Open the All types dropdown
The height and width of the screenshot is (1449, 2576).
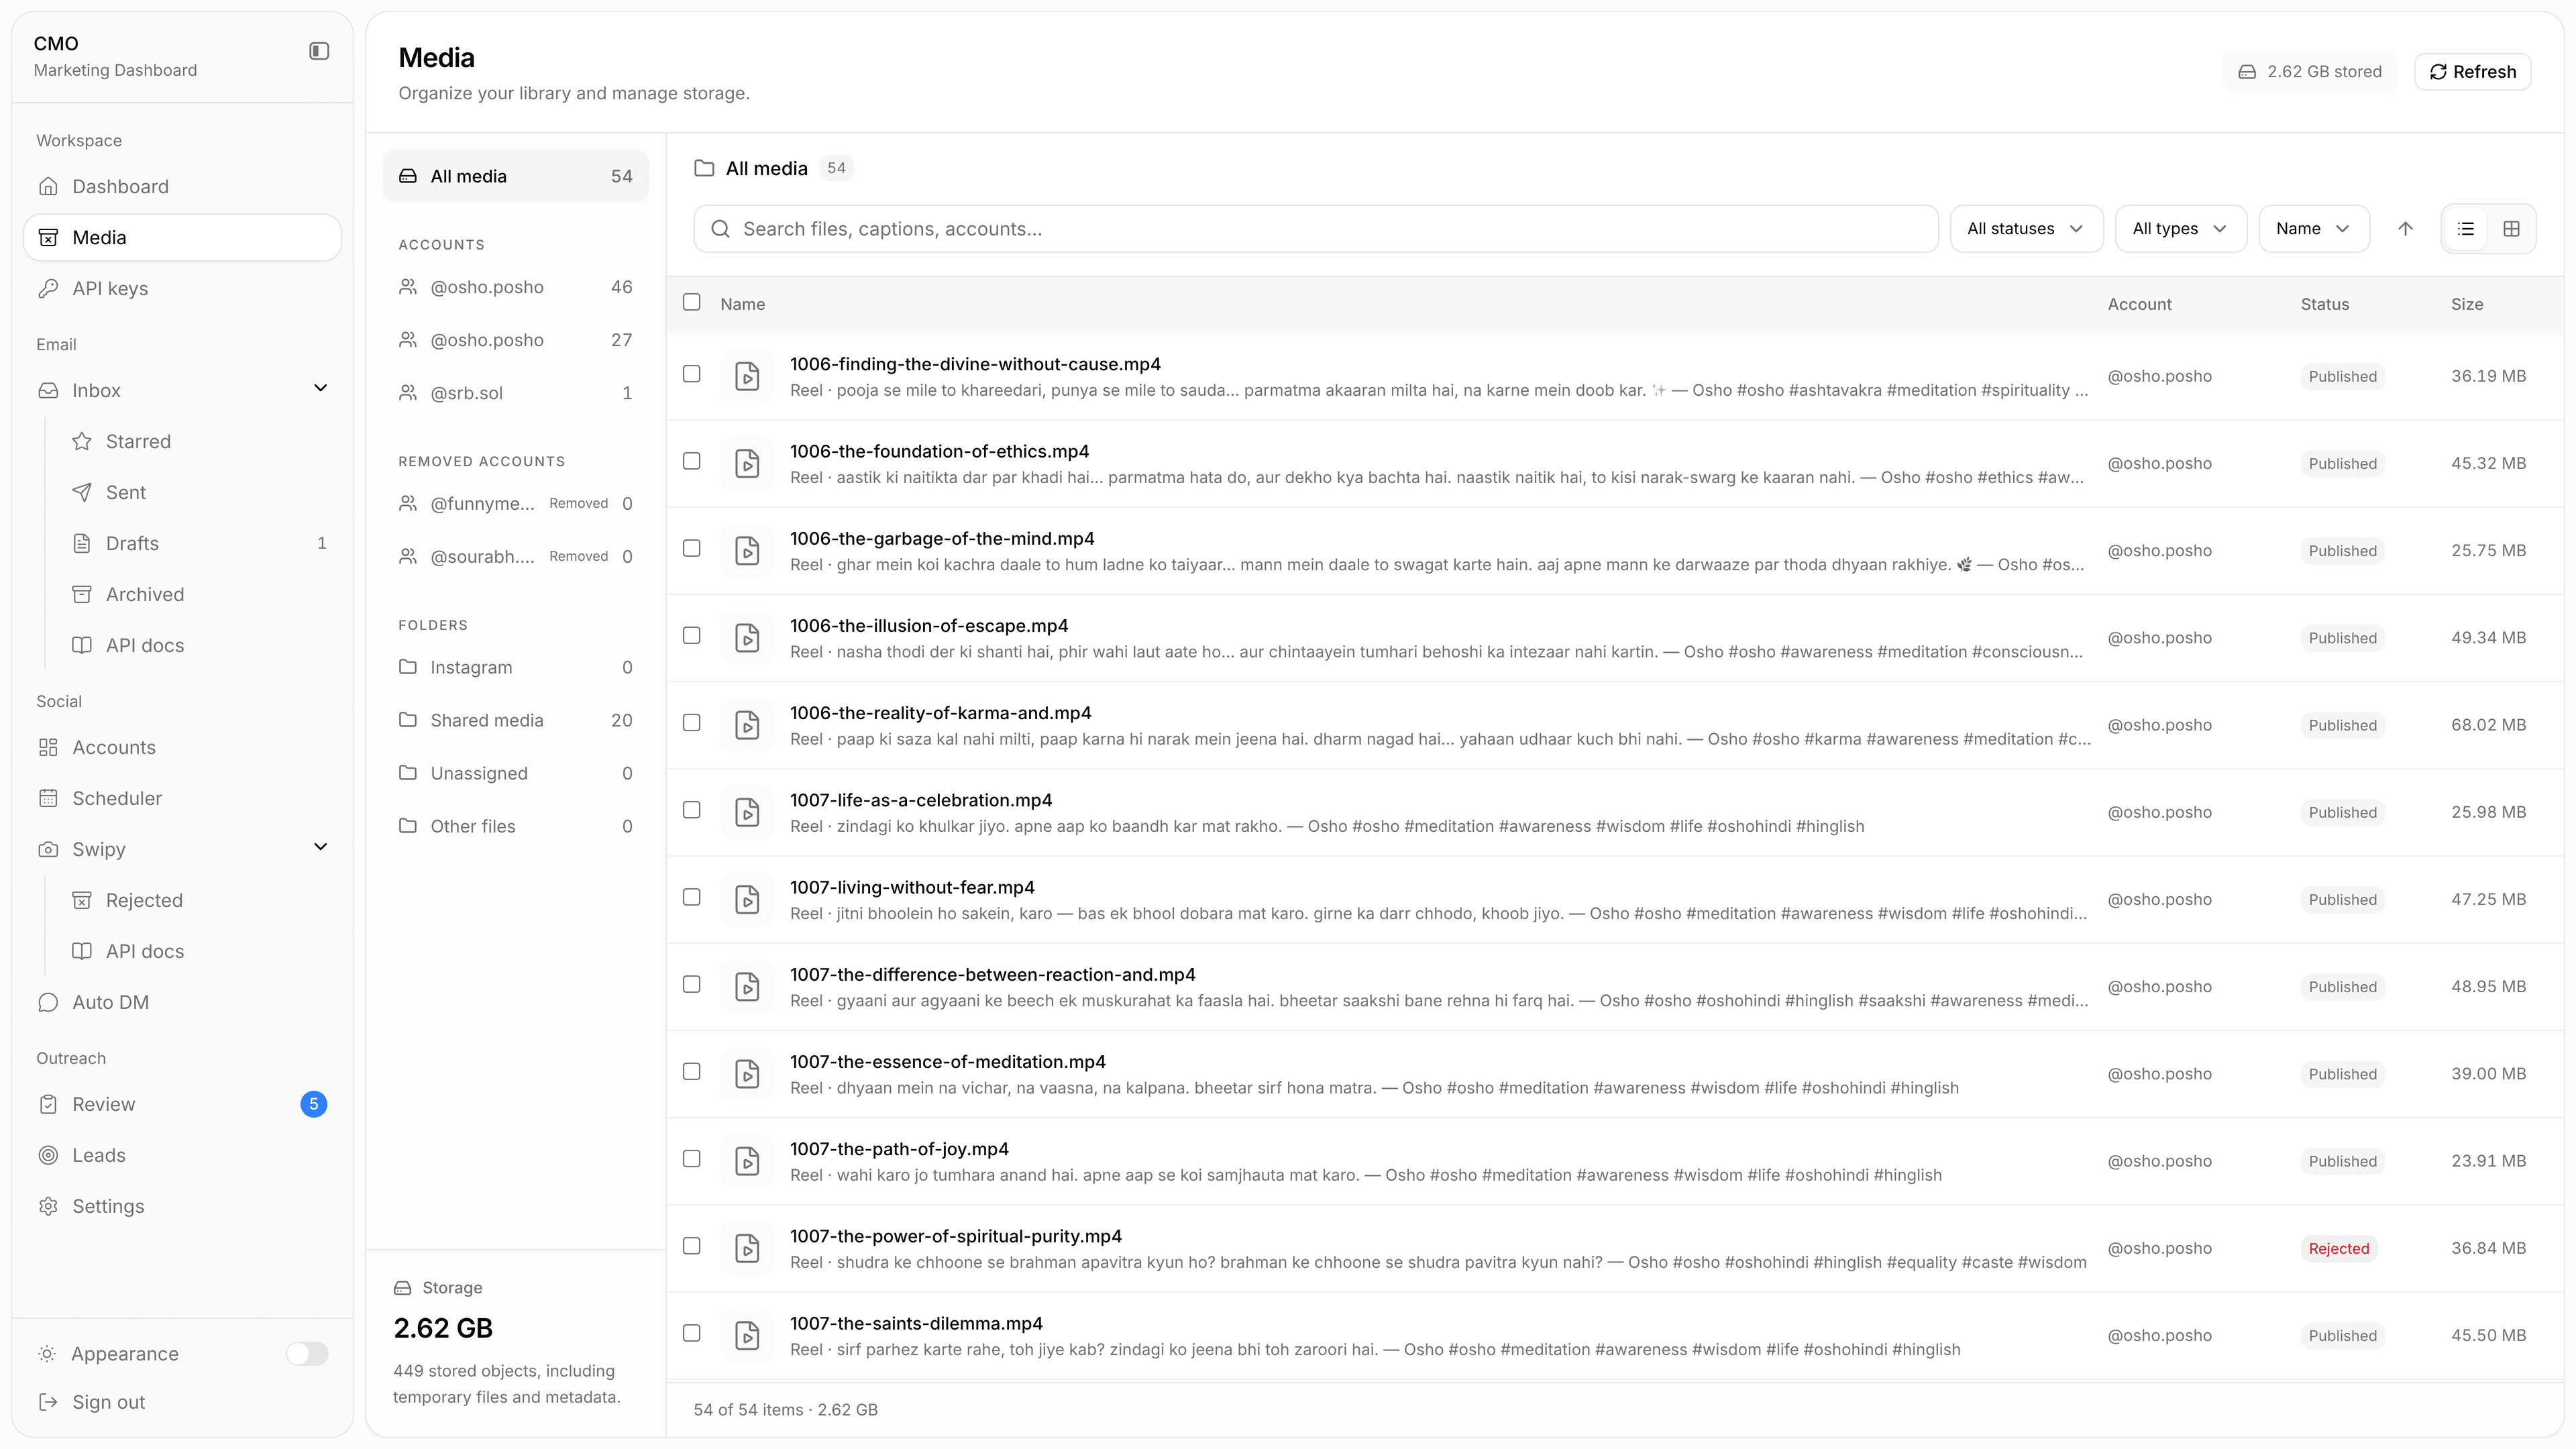pyautogui.click(x=2180, y=229)
